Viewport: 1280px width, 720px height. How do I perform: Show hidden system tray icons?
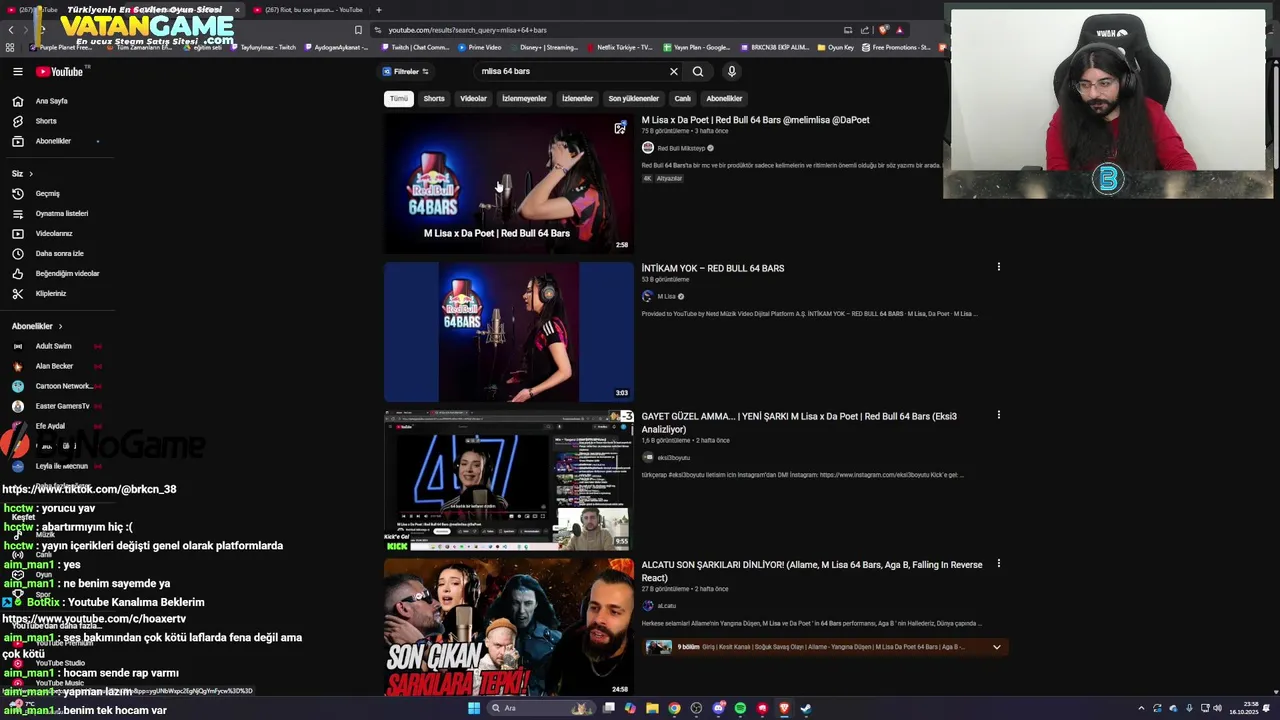1141,708
